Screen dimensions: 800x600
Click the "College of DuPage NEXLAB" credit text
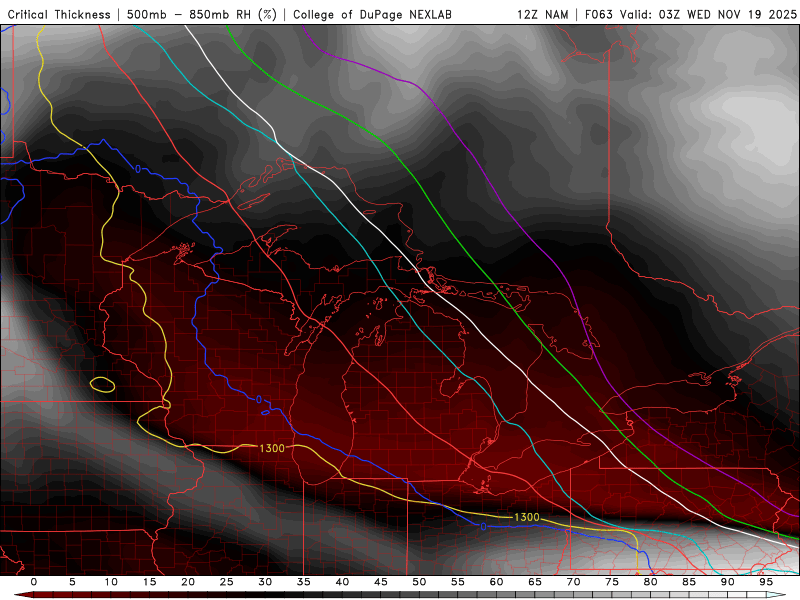(x=372, y=15)
